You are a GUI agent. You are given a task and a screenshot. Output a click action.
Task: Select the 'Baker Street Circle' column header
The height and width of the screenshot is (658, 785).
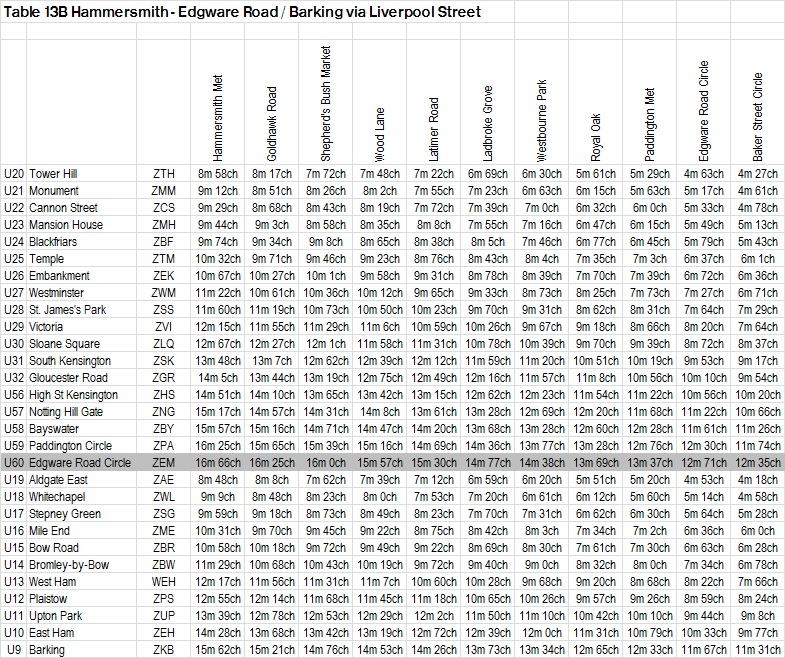tap(758, 117)
